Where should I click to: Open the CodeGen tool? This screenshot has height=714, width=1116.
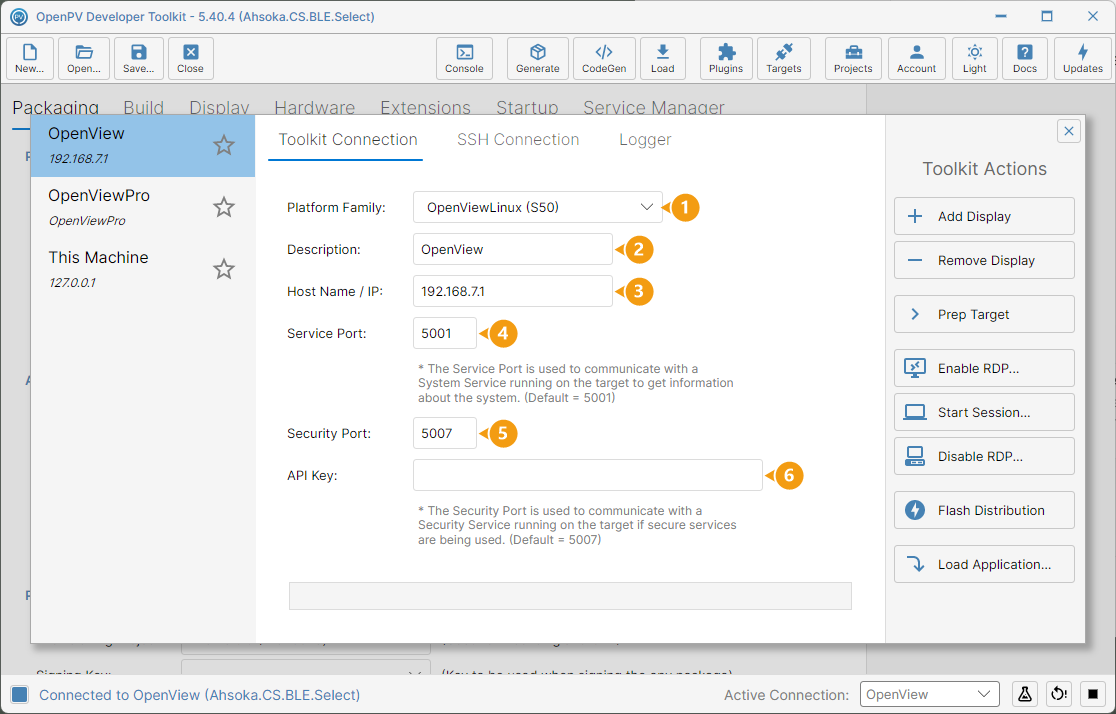click(x=604, y=58)
